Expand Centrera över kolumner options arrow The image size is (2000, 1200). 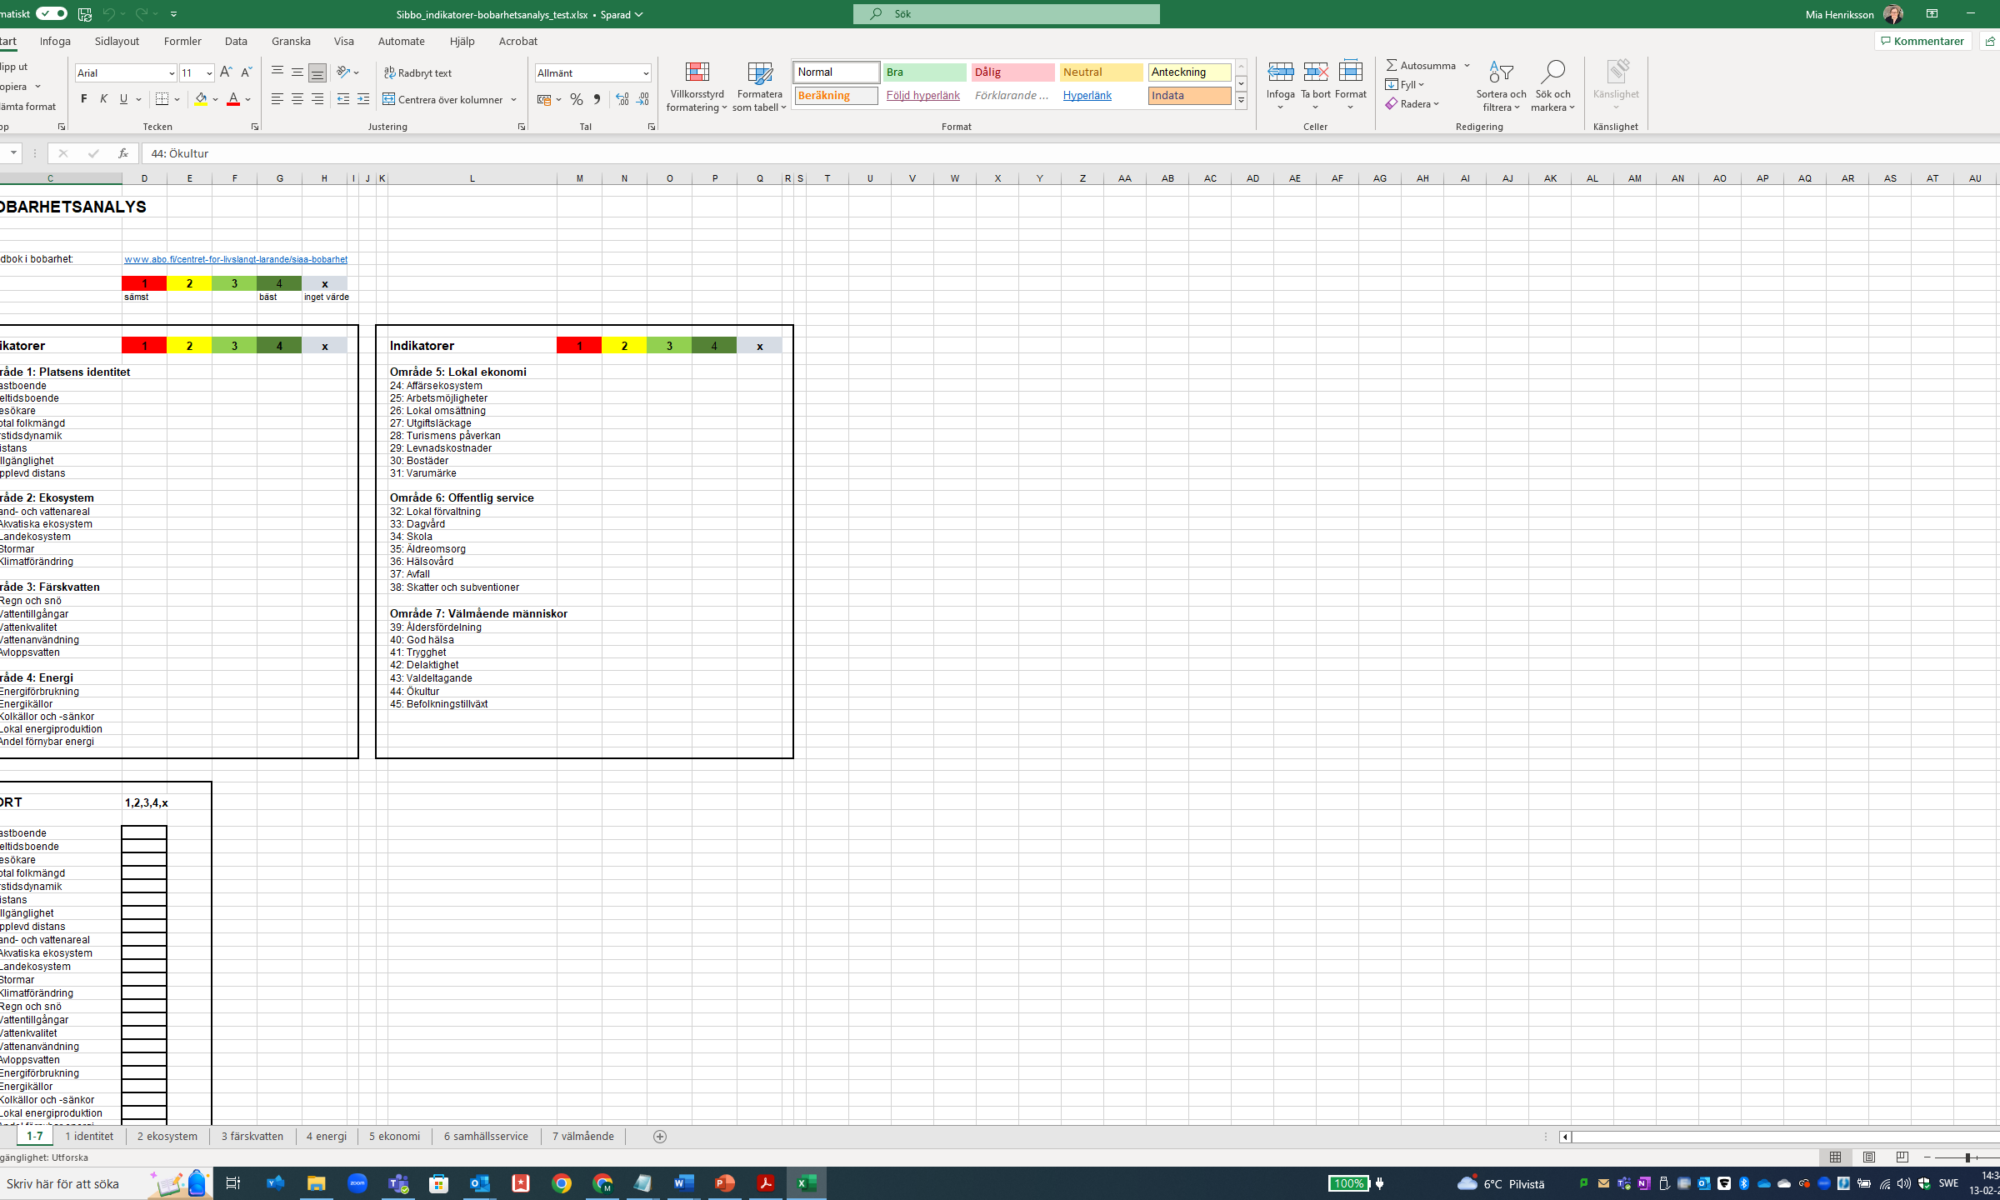pos(514,99)
